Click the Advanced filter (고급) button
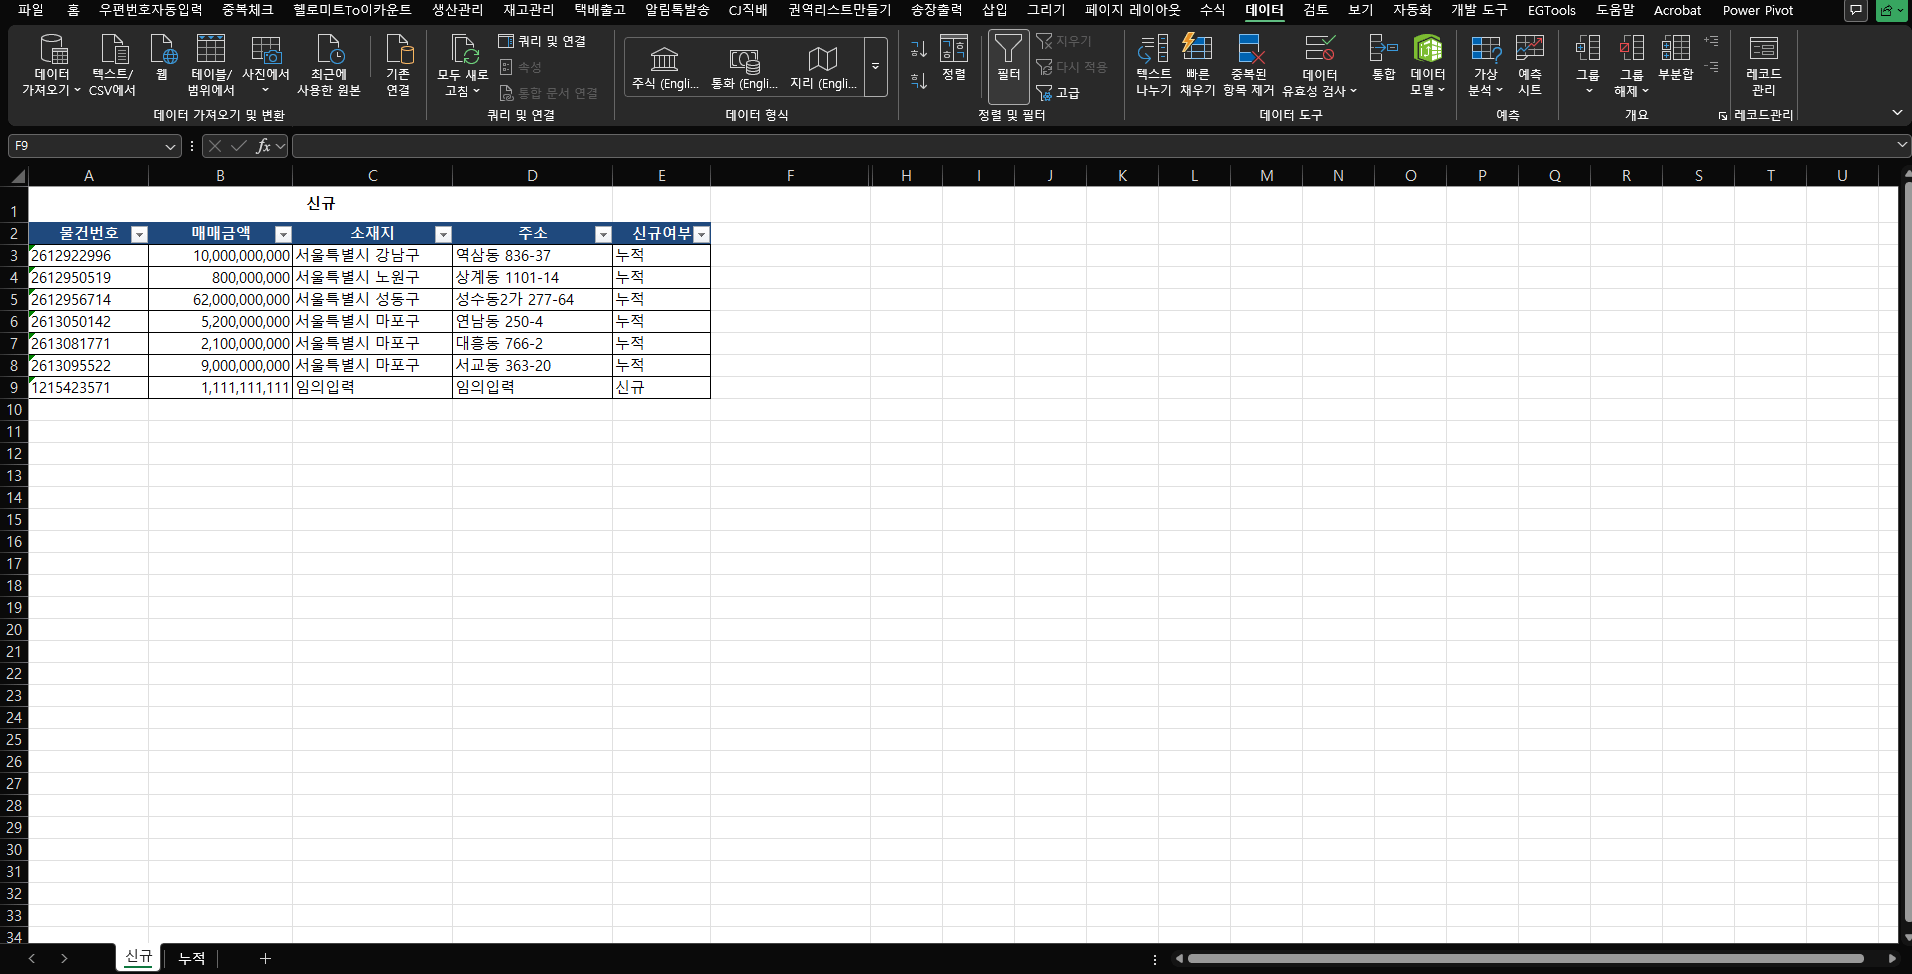This screenshot has height=974, width=1912. 1059,93
